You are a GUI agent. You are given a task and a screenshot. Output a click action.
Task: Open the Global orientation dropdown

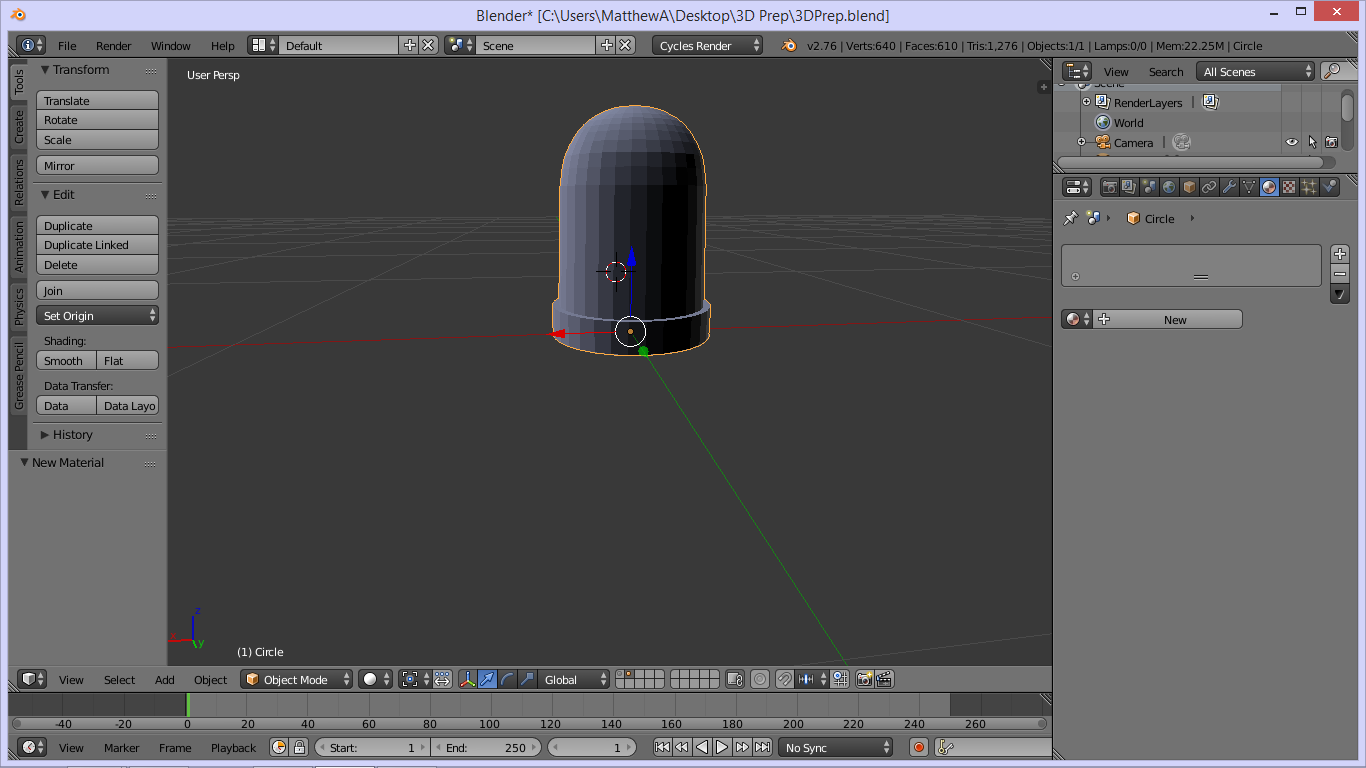(573, 679)
